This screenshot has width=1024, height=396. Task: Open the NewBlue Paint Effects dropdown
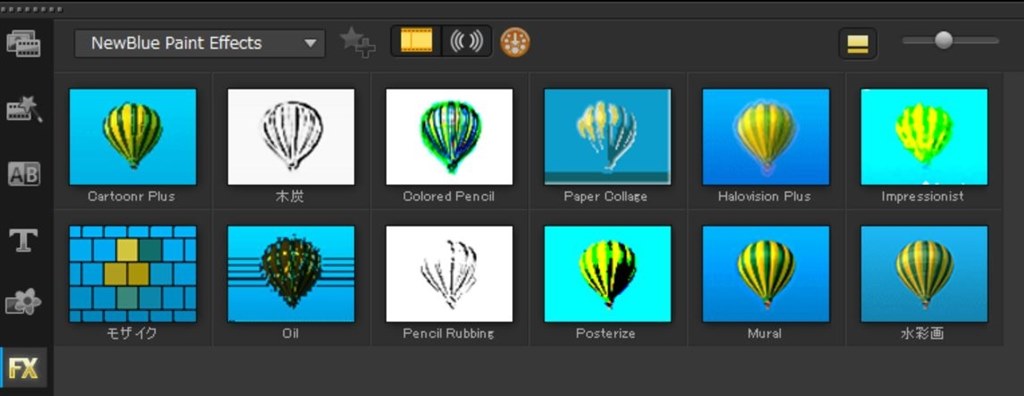200,44
